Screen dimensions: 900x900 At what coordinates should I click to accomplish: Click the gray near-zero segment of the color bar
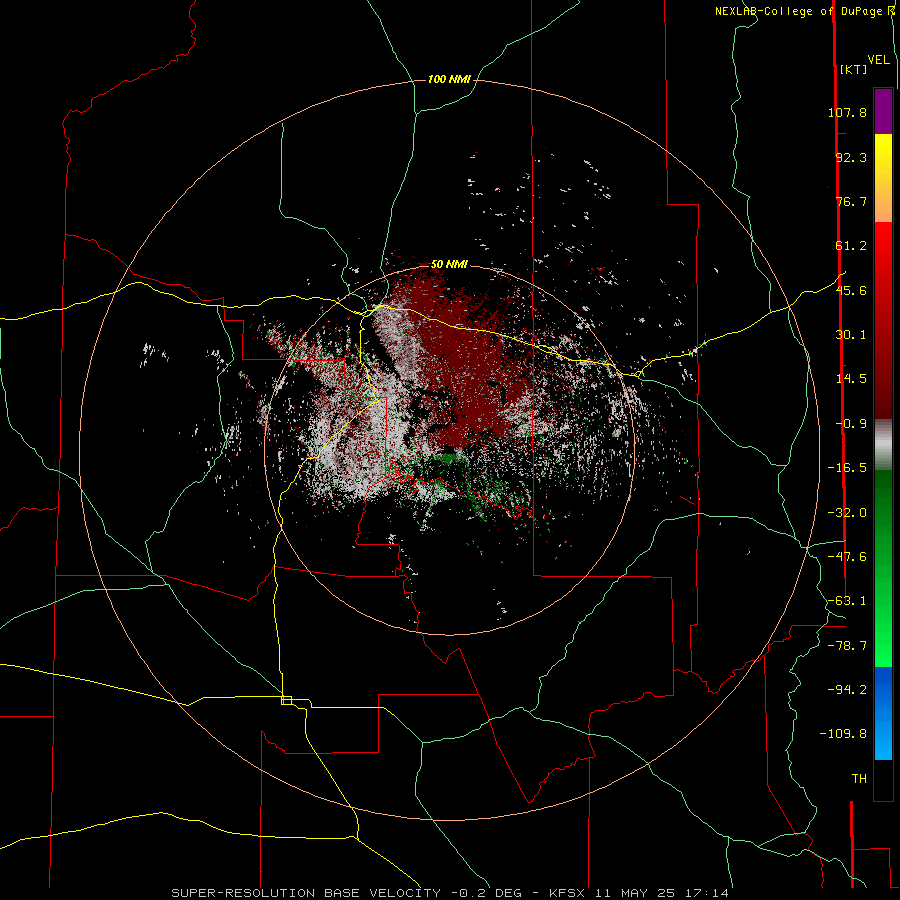pos(883,445)
